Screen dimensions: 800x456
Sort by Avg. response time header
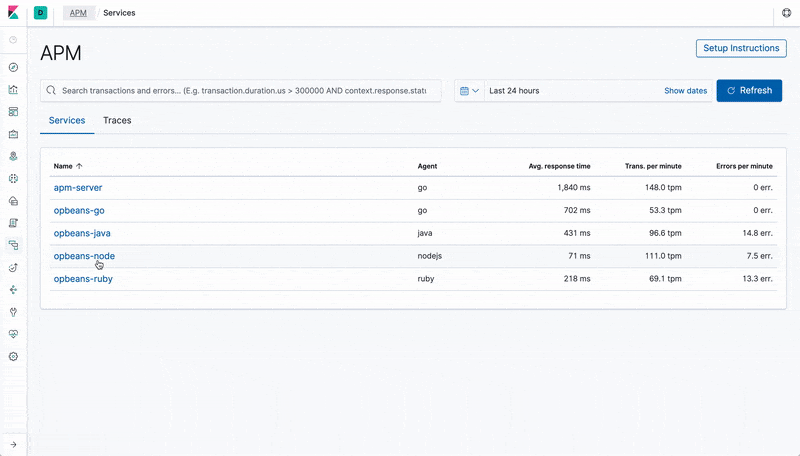tap(559, 166)
